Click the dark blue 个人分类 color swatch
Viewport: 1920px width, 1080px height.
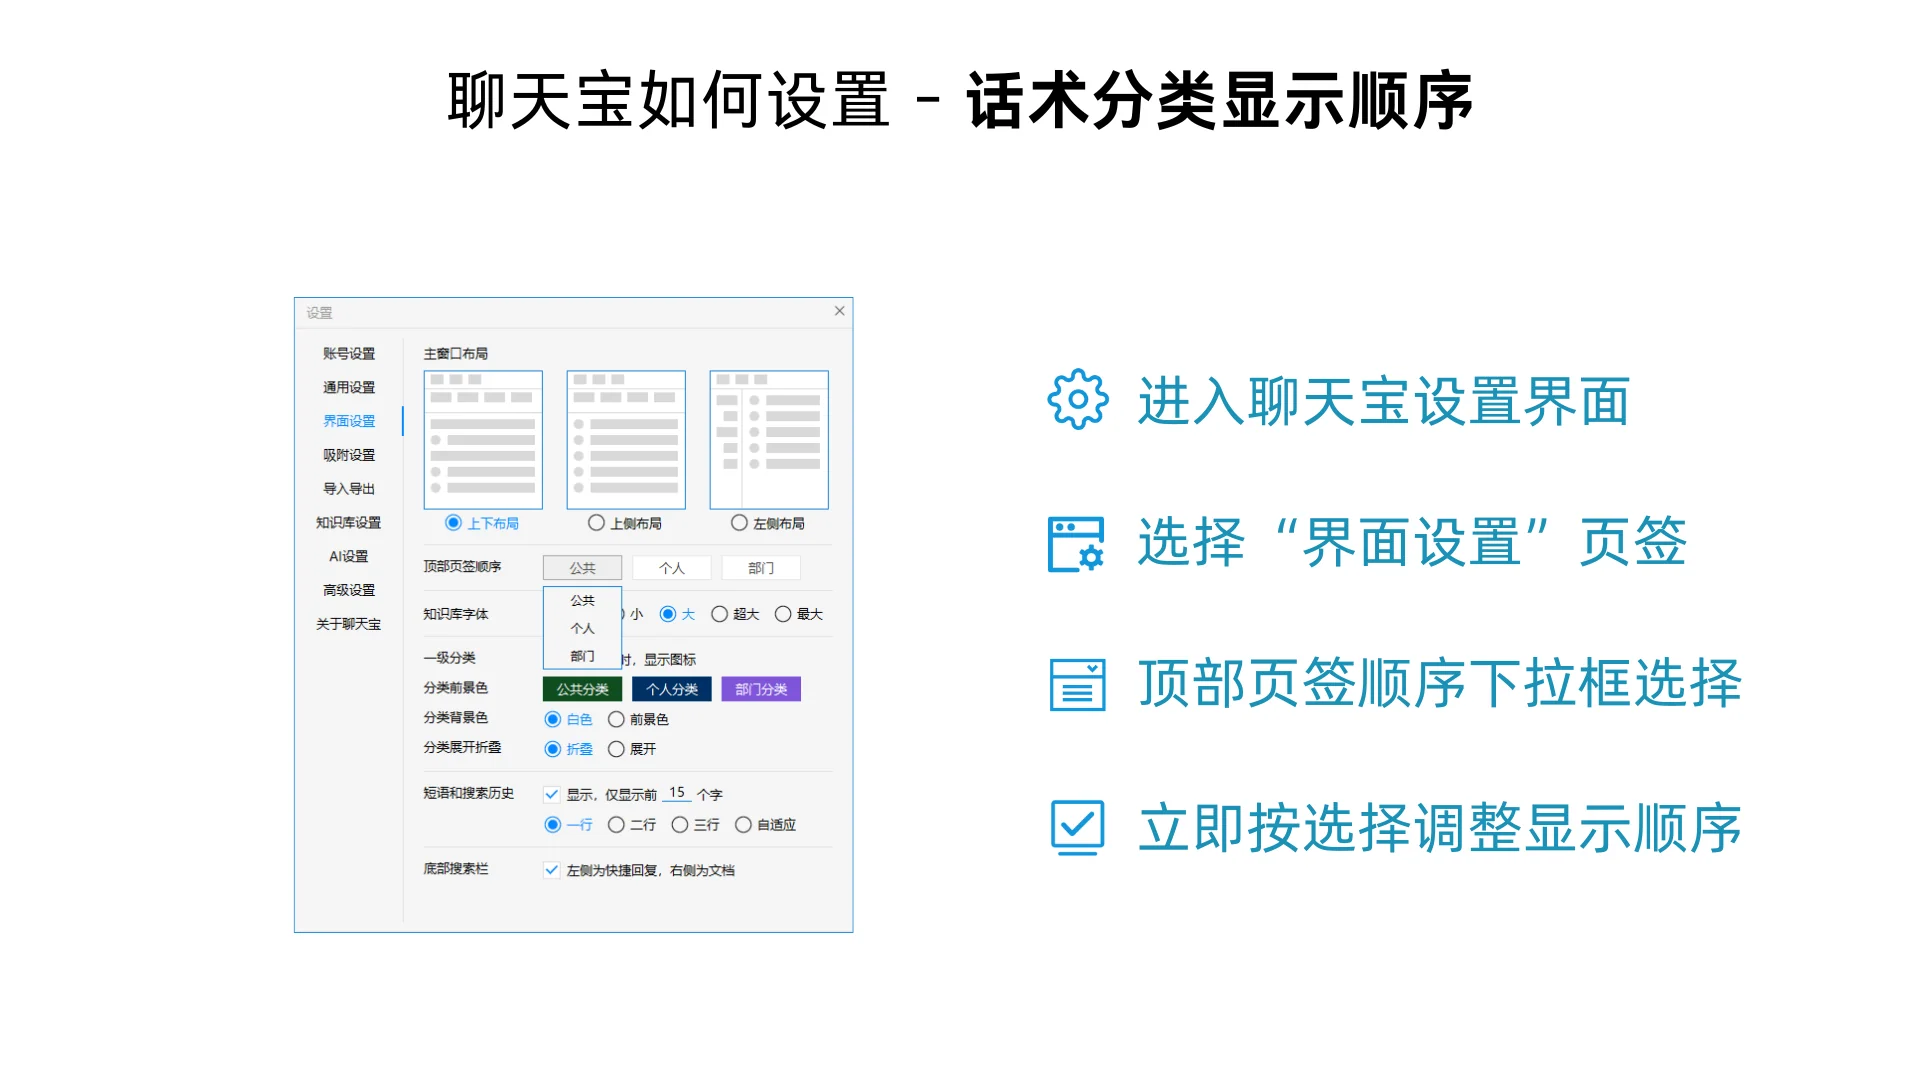(x=672, y=689)
